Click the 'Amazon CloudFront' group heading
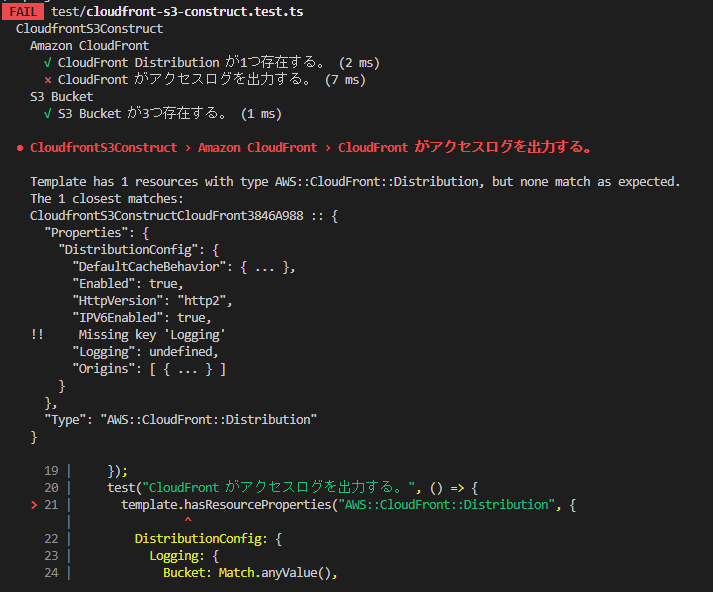 tap(90, 46)
